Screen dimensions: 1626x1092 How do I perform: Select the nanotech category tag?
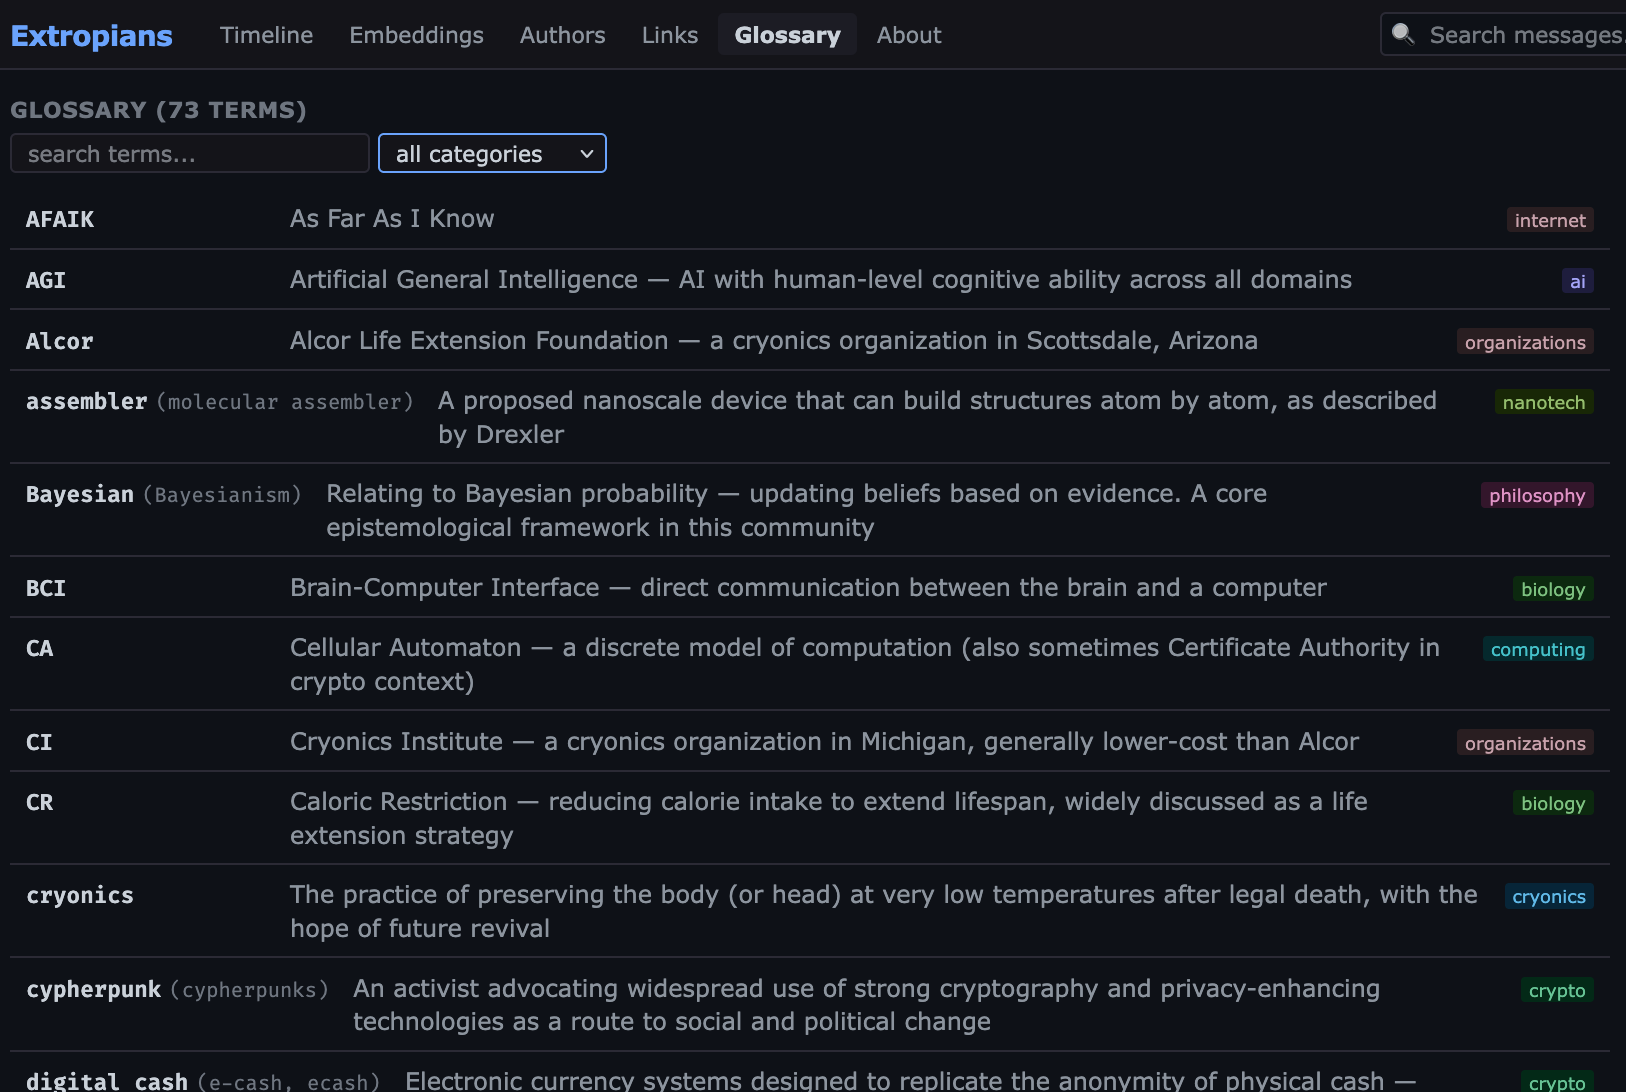coord(1543,402)
